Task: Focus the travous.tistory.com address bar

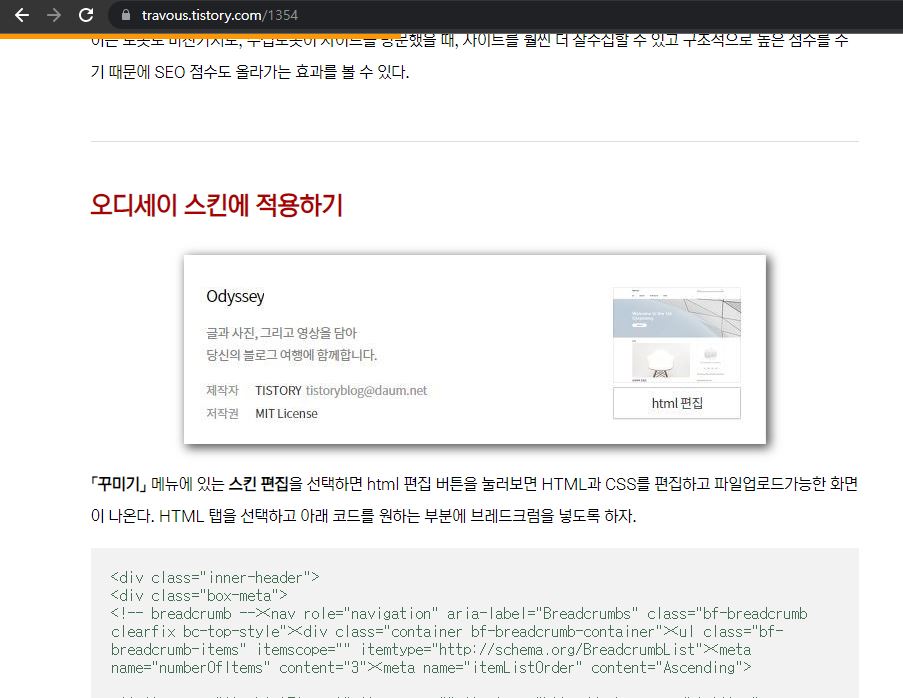Action: coord(507,15)
